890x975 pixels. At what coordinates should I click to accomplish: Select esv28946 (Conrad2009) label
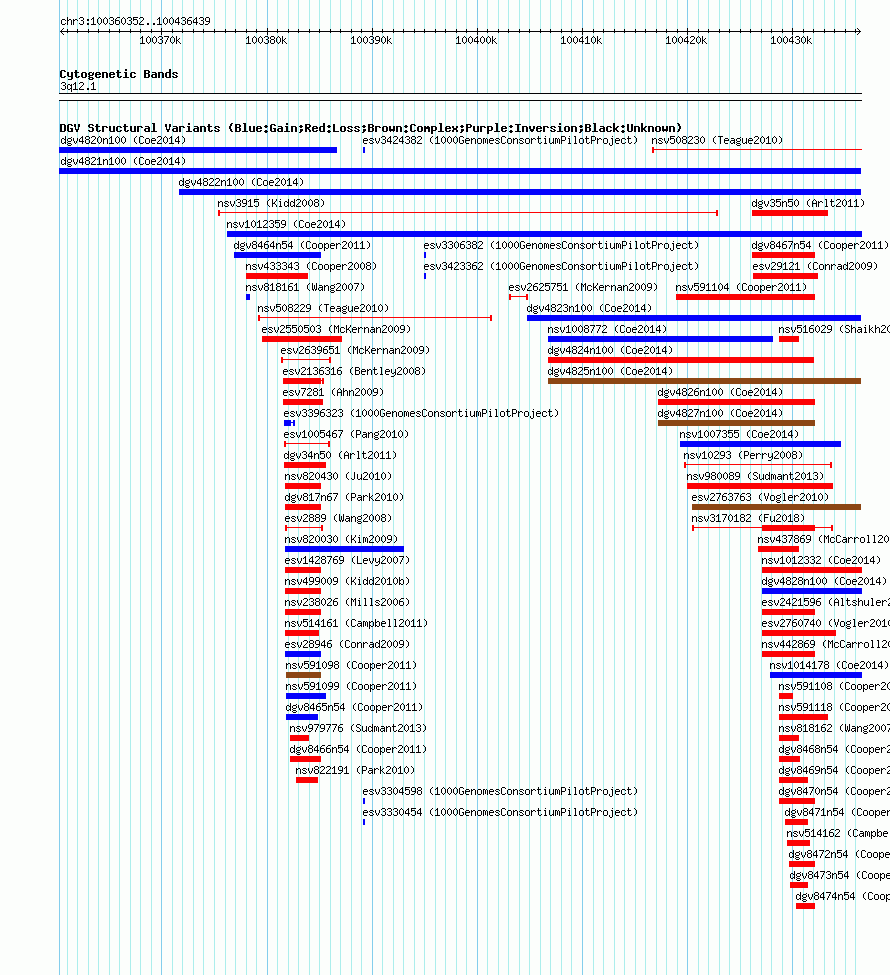[347, 645]
